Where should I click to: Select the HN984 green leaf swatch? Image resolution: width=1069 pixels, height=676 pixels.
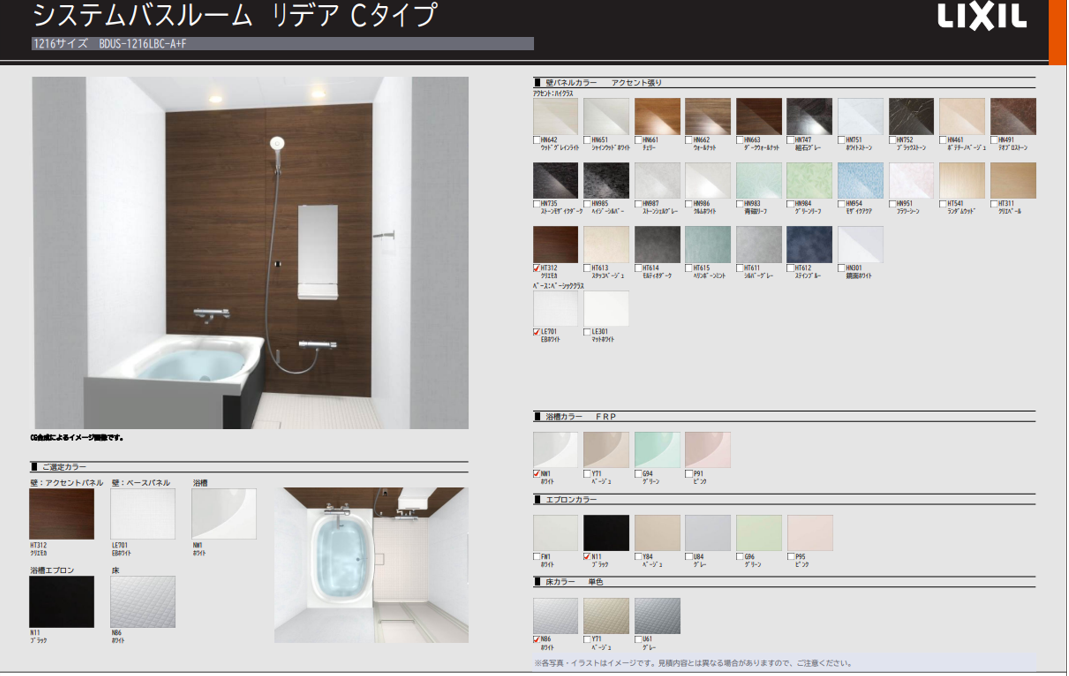809,181
